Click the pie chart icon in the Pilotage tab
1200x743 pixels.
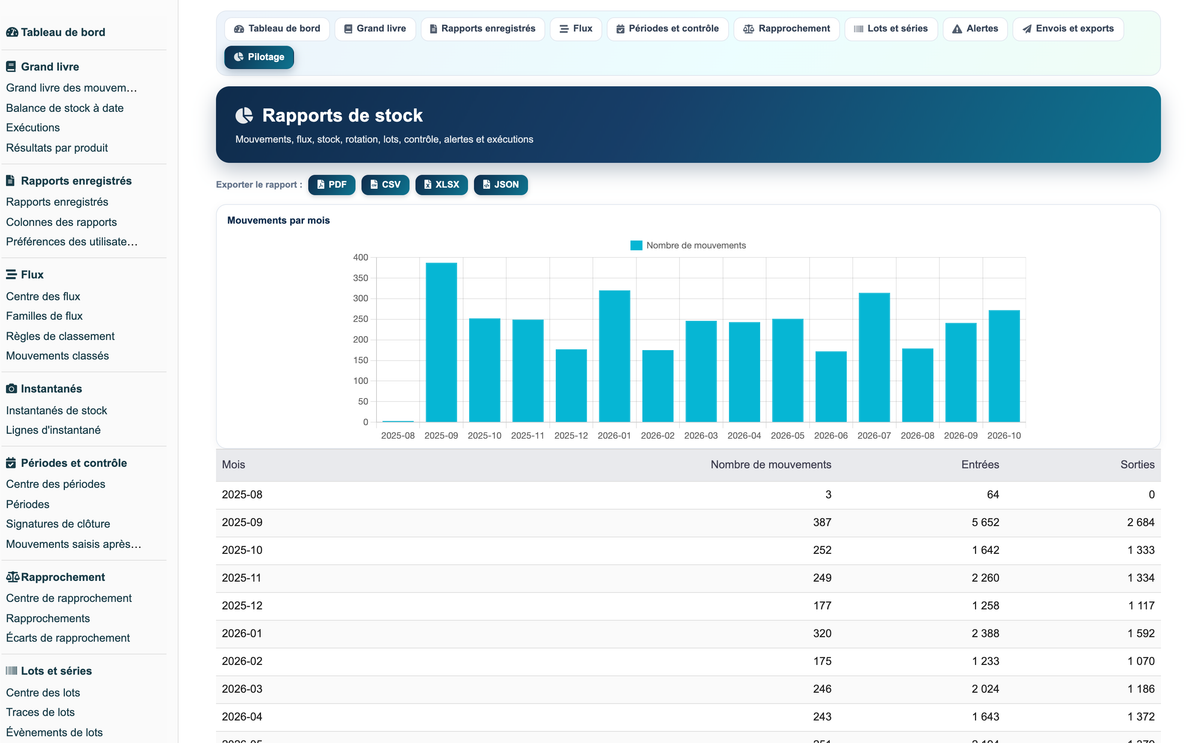[238, 57]
